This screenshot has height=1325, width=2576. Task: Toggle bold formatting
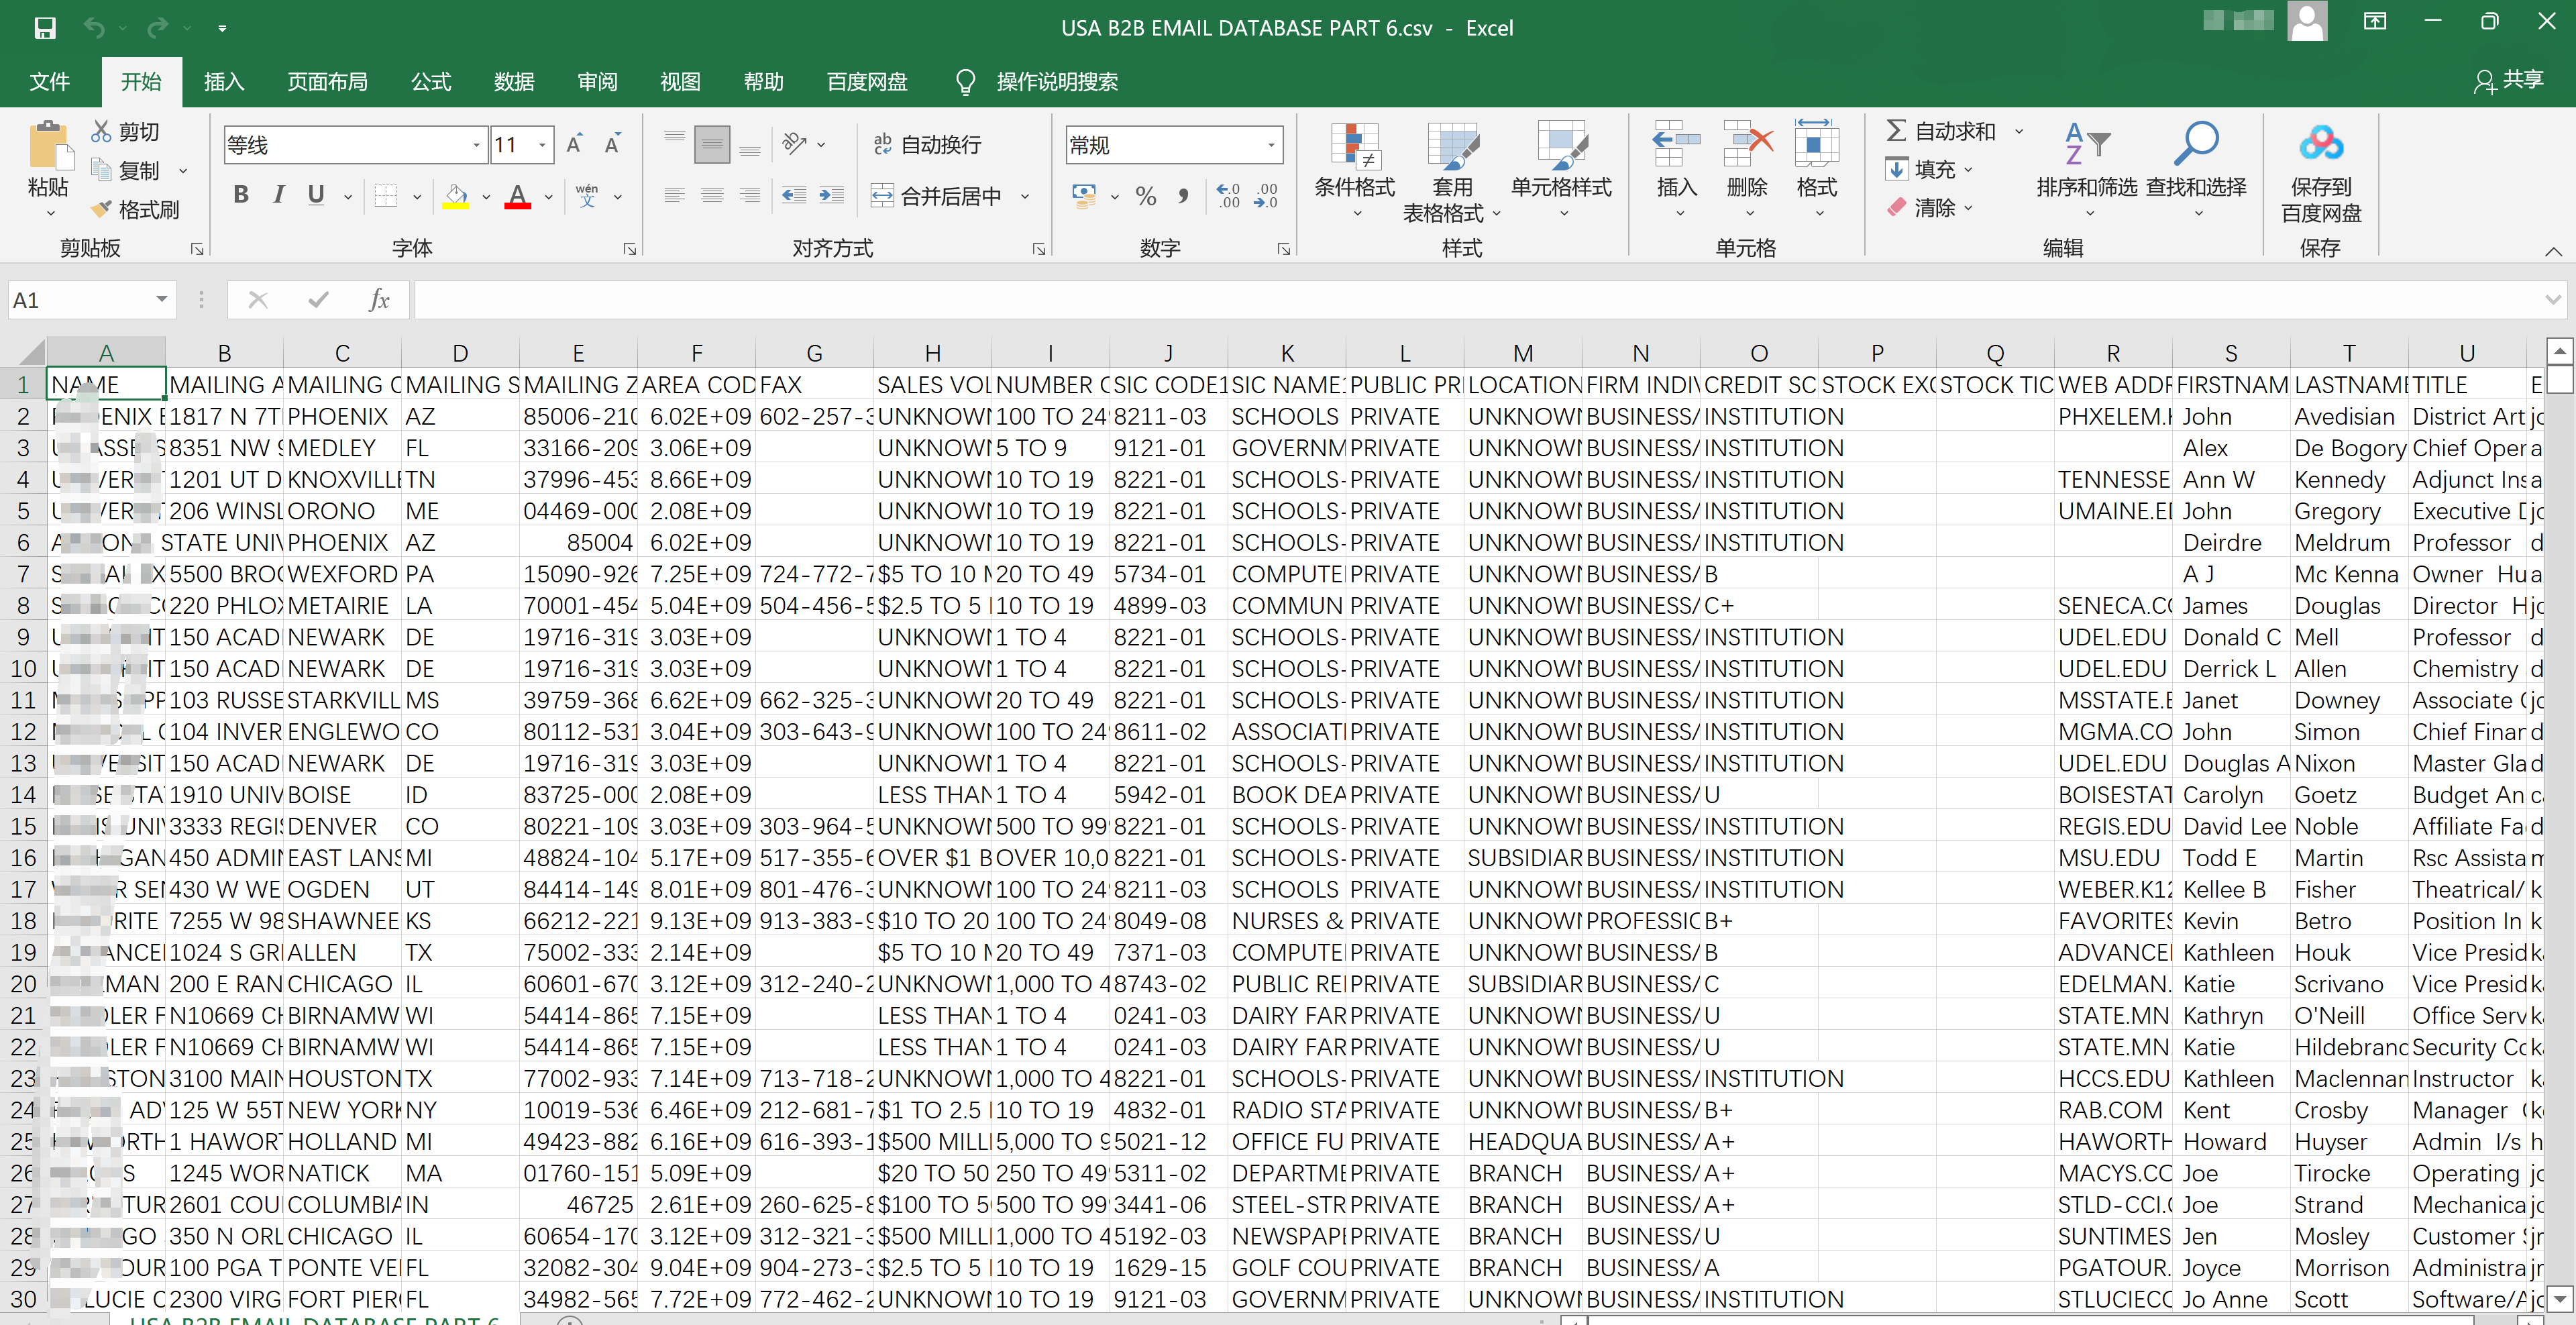coord(241,195)
